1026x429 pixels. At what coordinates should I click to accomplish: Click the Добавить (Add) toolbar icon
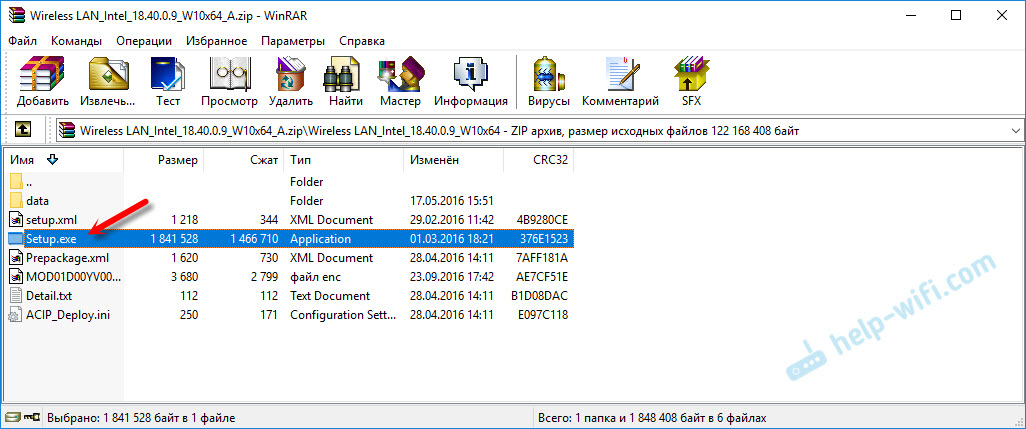43,80
